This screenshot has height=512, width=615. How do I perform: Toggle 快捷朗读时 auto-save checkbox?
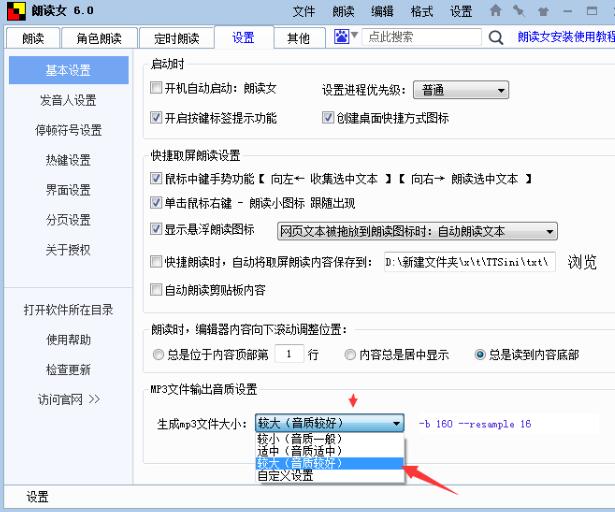click(156, 261)
